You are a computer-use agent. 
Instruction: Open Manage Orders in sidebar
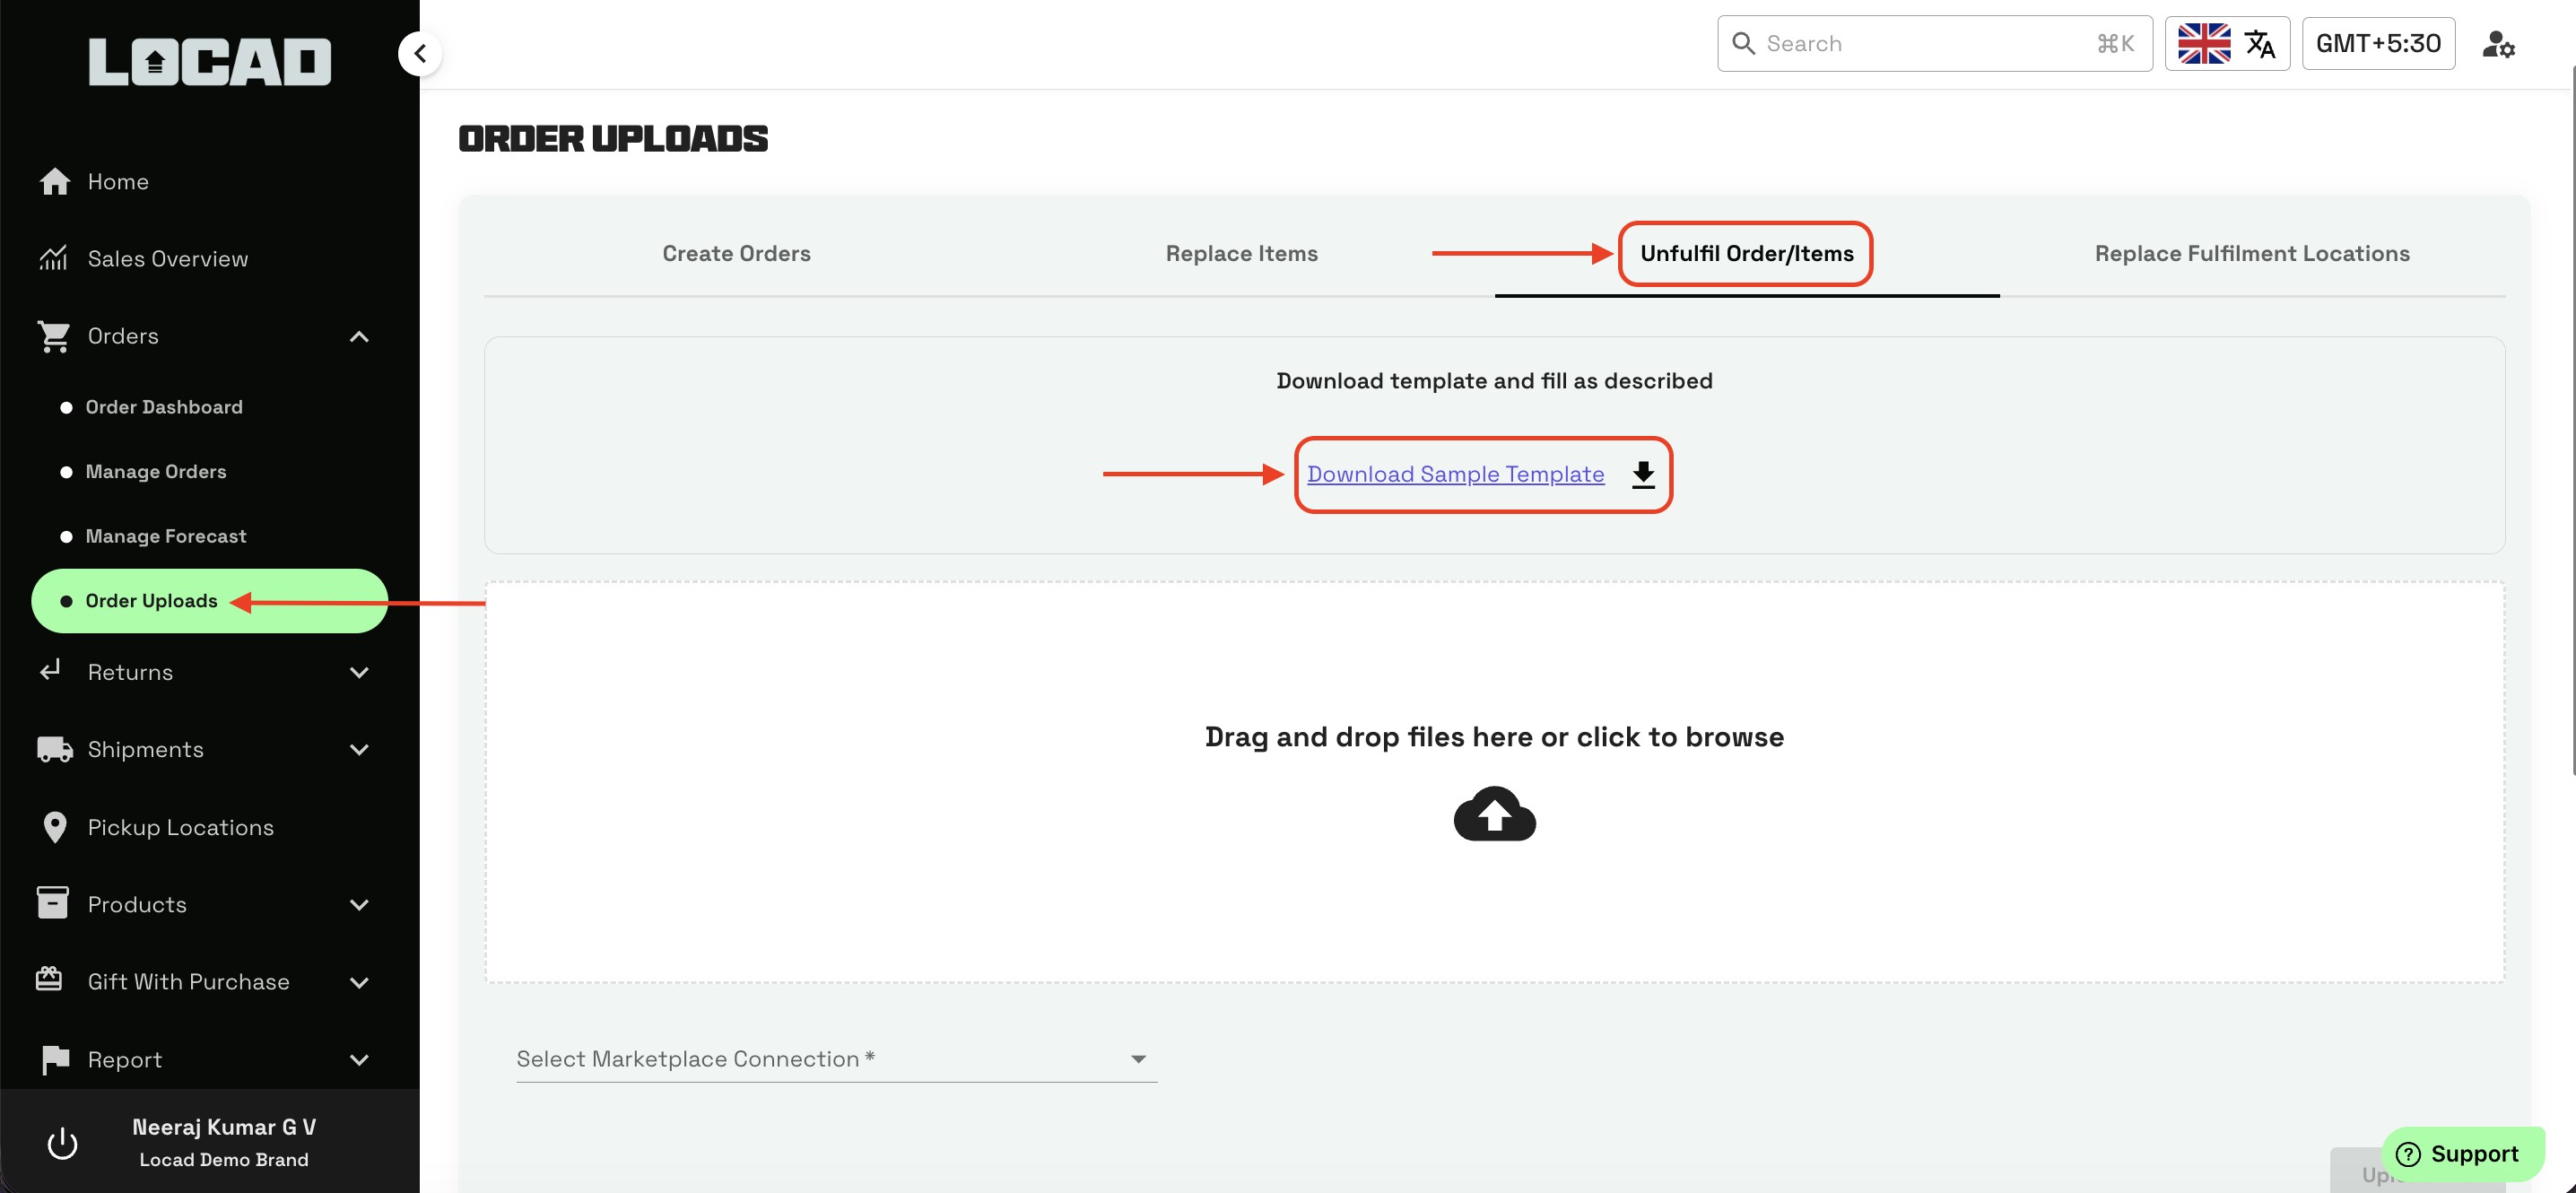pos(156,471)
